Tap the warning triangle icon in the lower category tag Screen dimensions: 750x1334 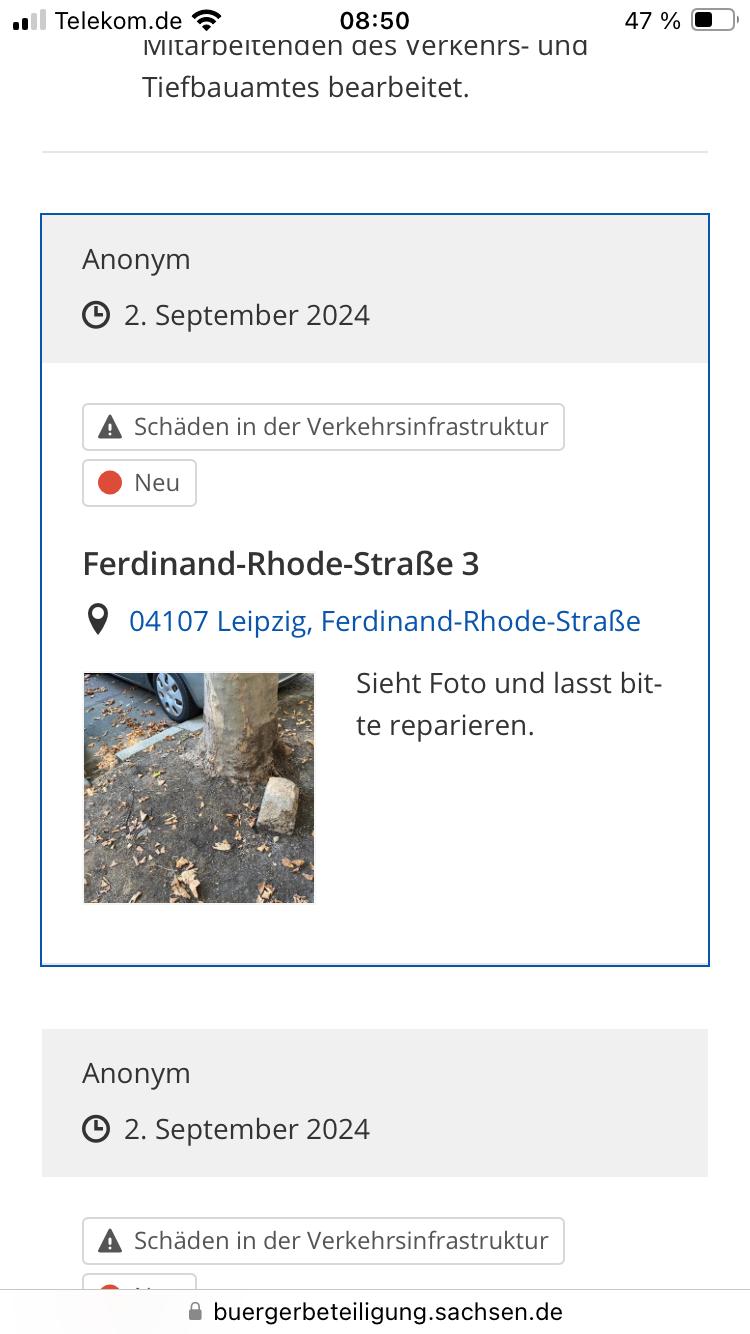click(110, 1242)
